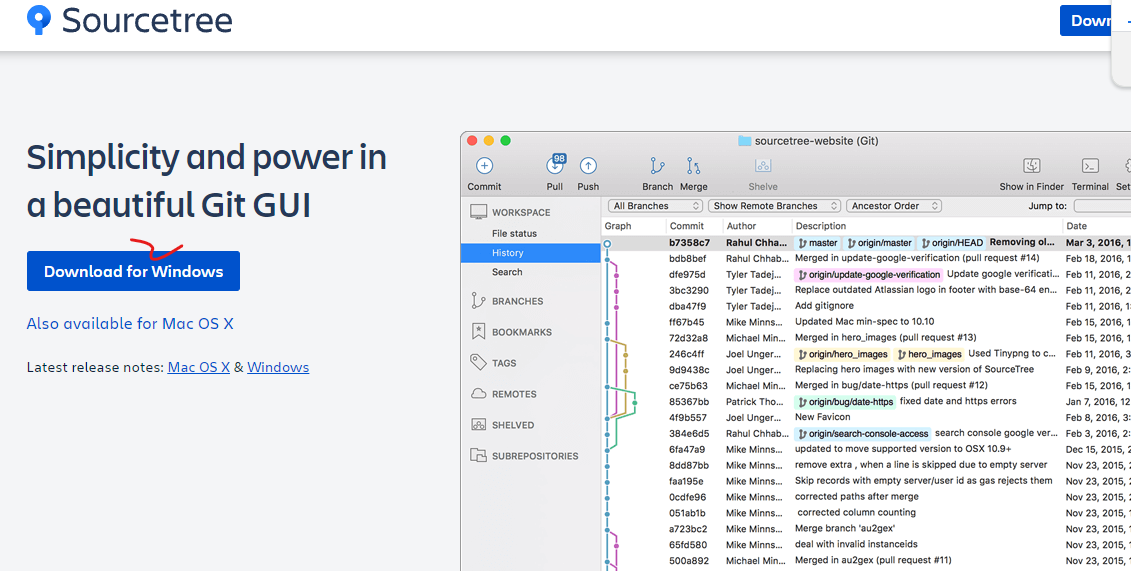Click the BRANCHES section icon
The image size is (1131, 578).
point(478,300)
